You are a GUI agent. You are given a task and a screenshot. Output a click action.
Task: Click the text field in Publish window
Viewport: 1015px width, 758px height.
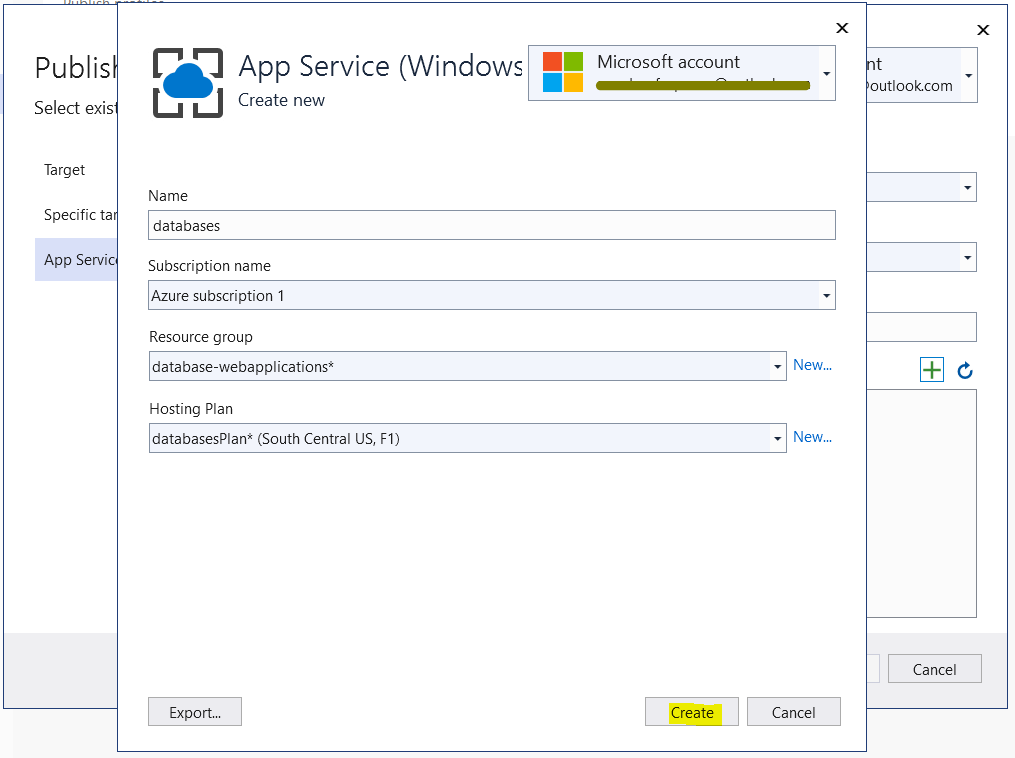coord(922,327)
